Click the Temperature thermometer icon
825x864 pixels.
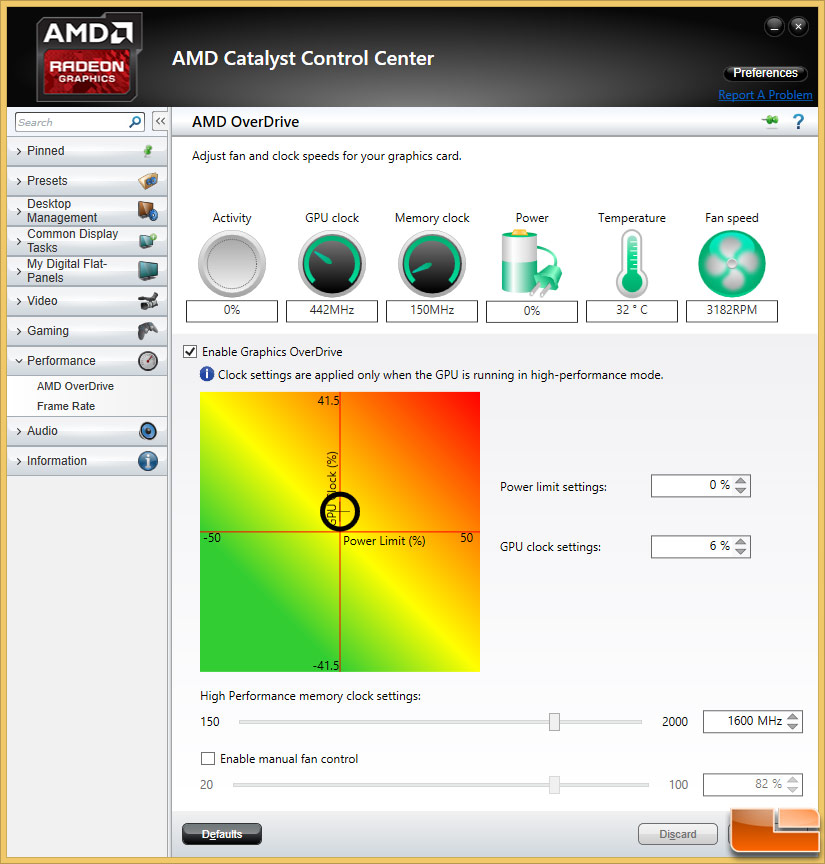point(632,263)
